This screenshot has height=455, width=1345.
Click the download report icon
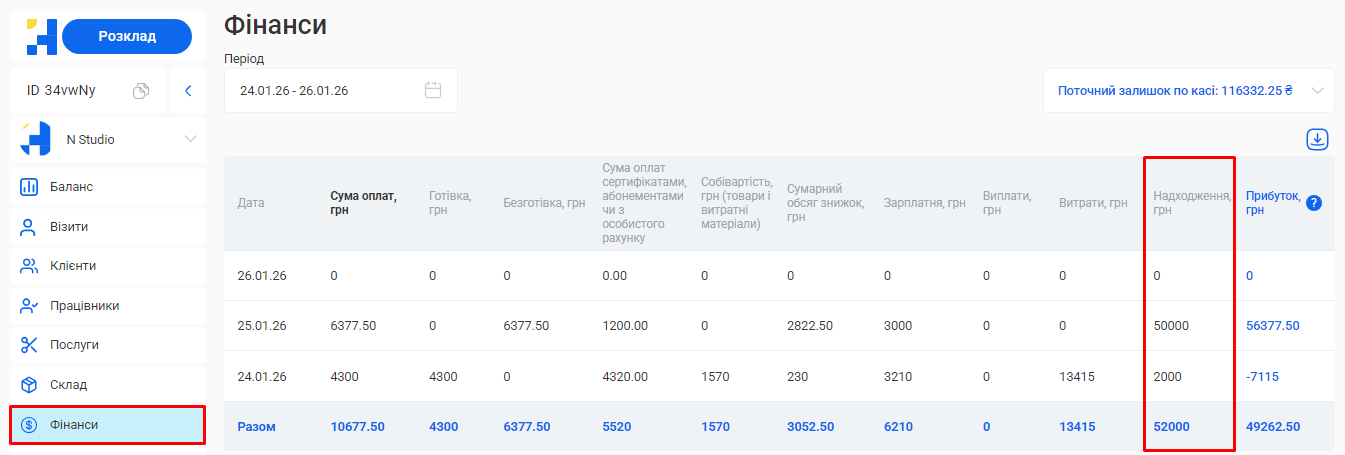pos(1317,140)
